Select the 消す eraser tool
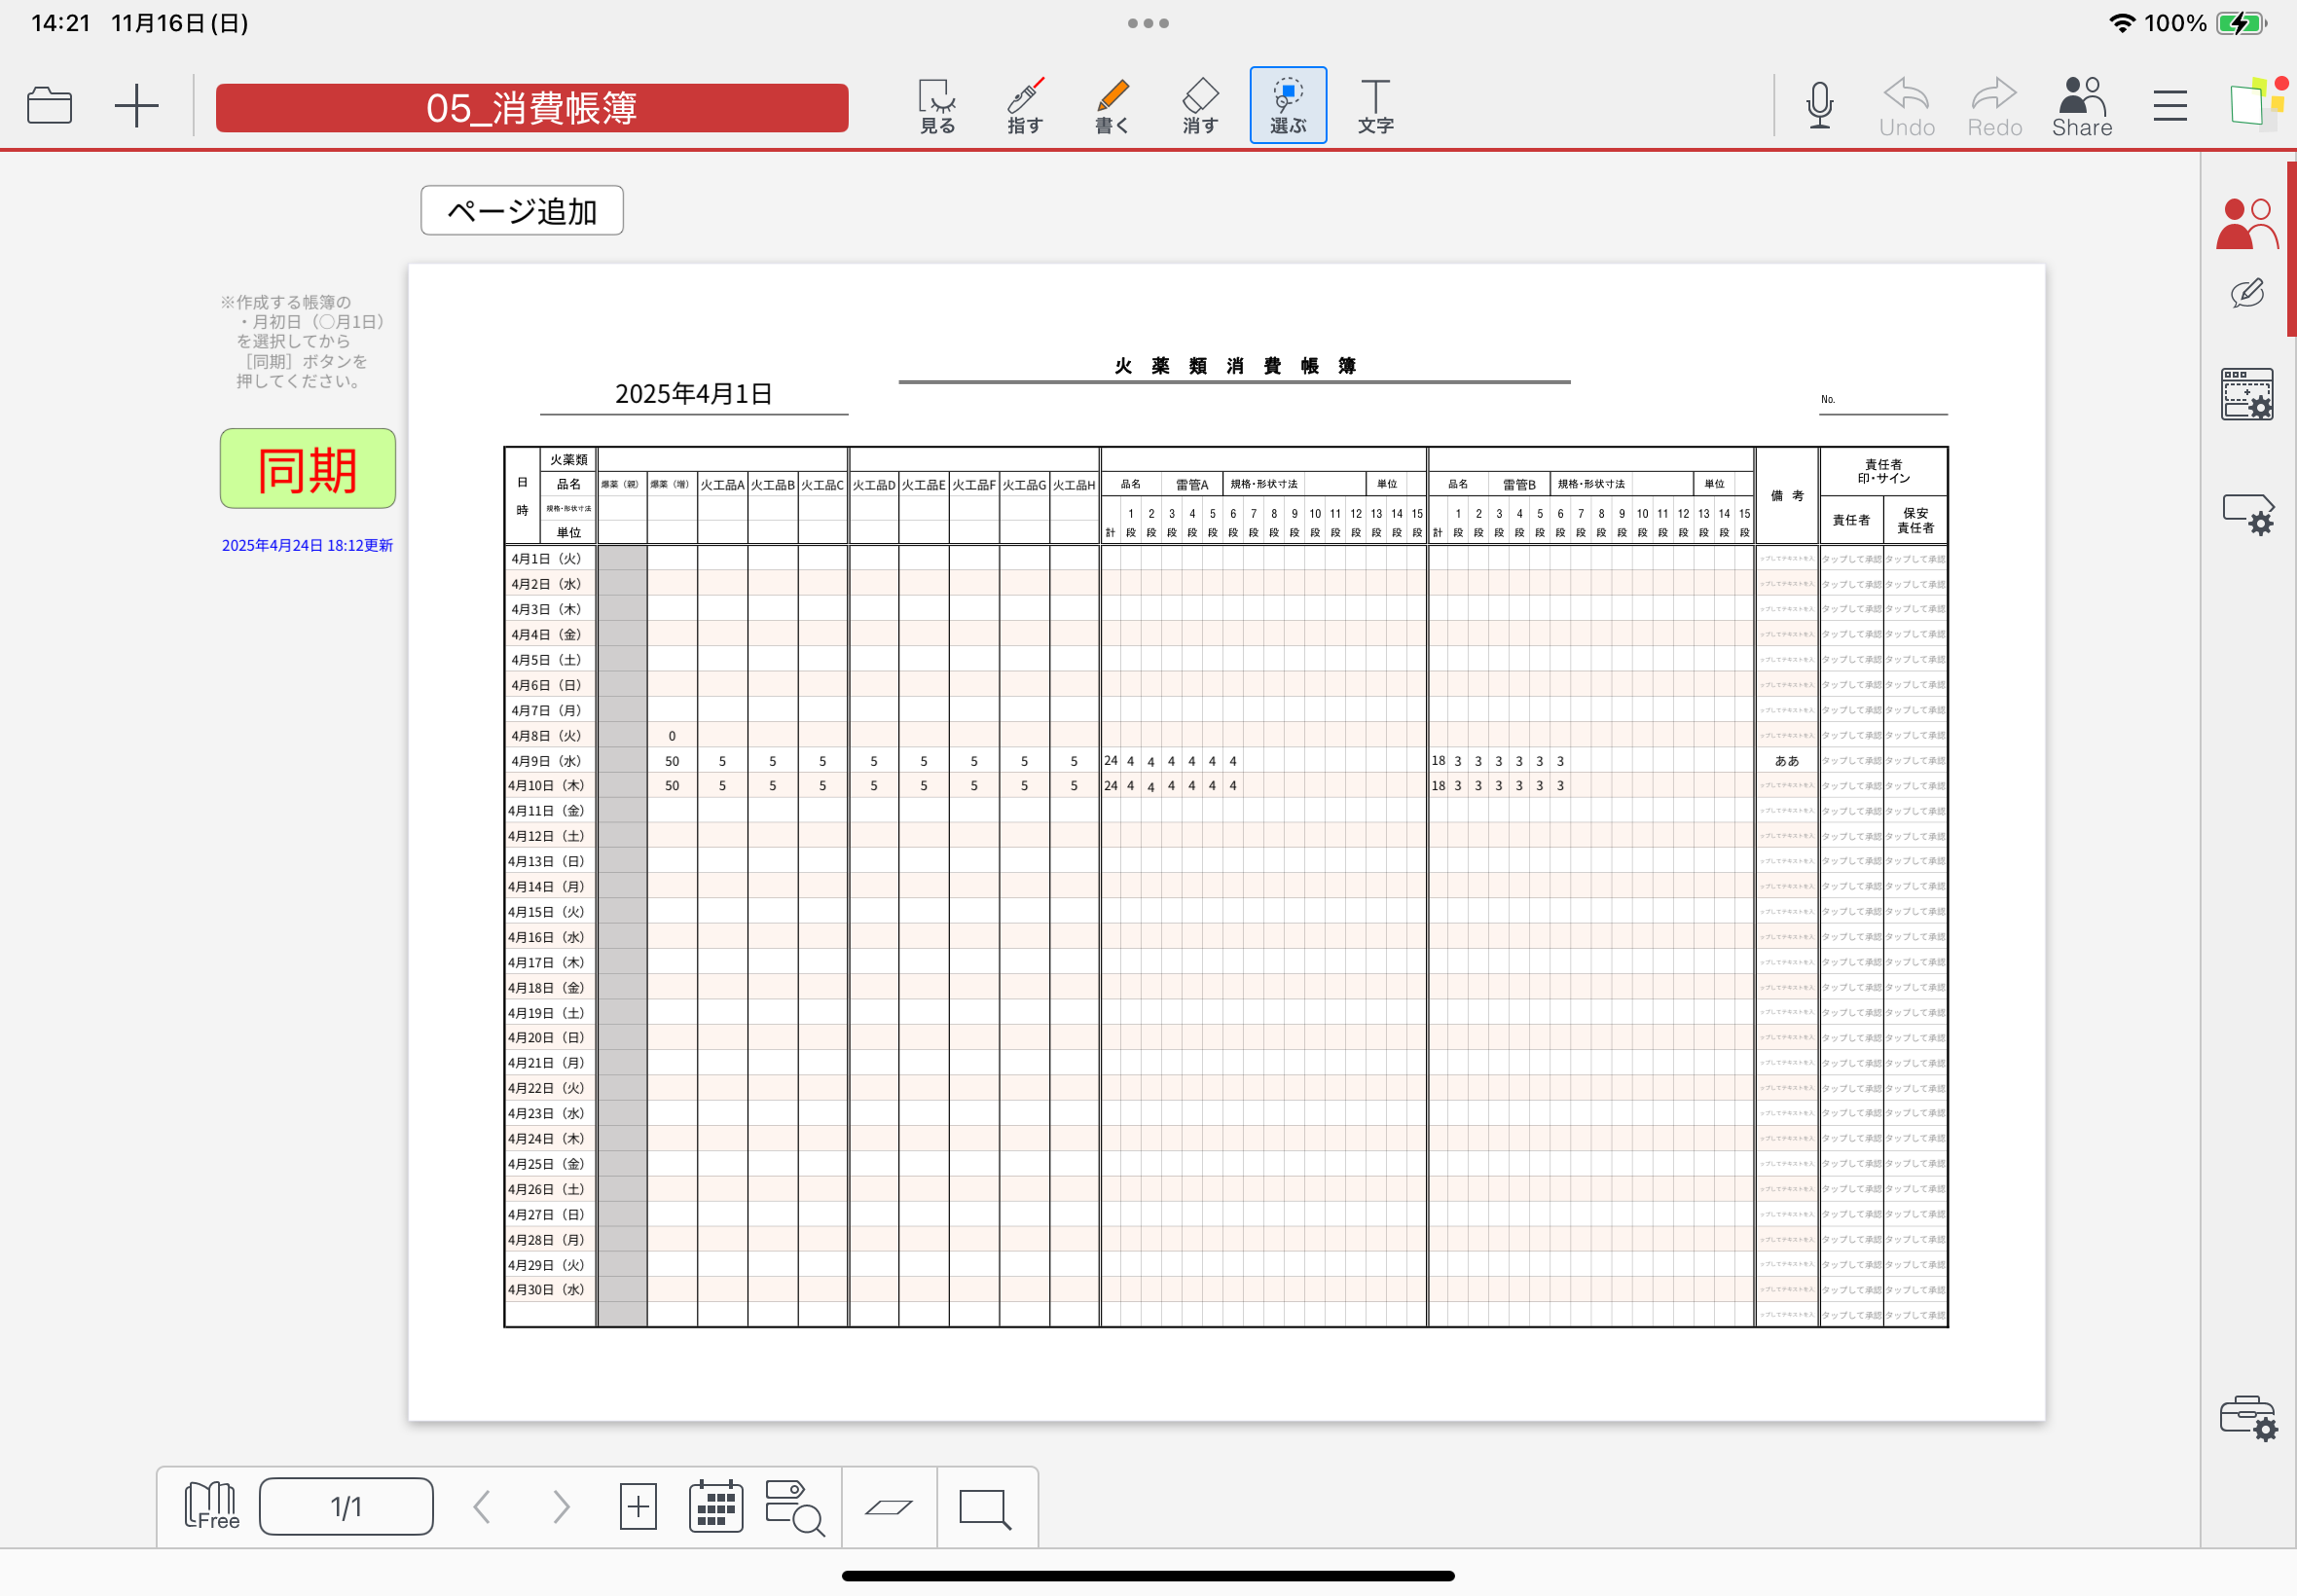This screenshot has height=1596, width=2297. (1199, 105)
